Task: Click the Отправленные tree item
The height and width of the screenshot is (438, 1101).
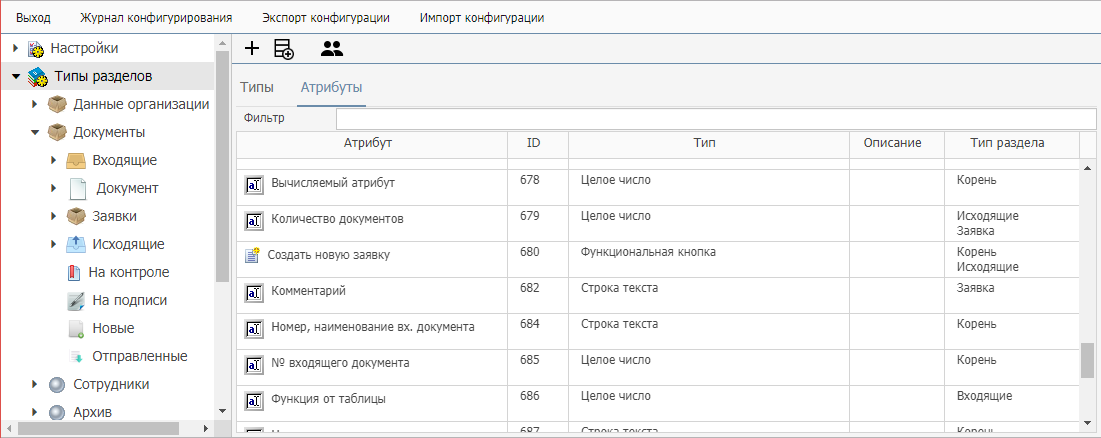Action: 139,356
